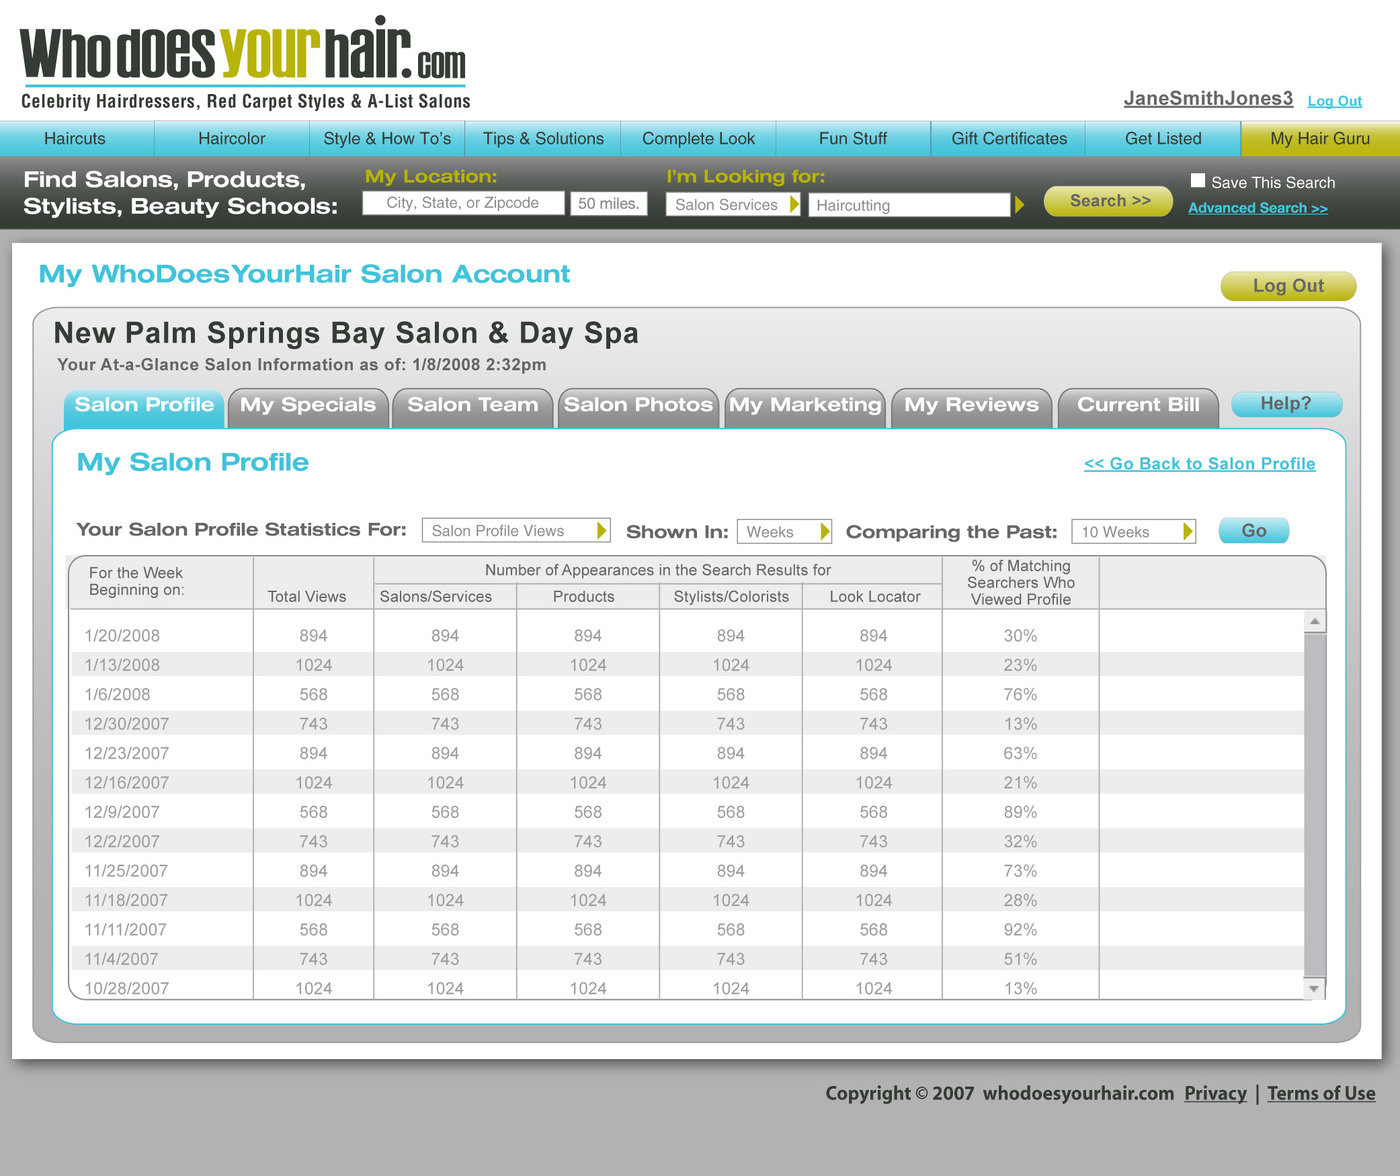The width and height of the screenshot is (1400, 1176).
Task: Open the Salon Services dropdown
Action: (733, 204)
